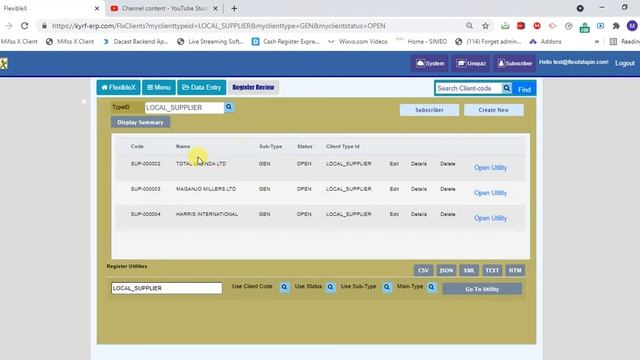Open Utility for SUP-000003
Image resolution: width=640 pixels, height=360 pixels.
coord(490,193)
